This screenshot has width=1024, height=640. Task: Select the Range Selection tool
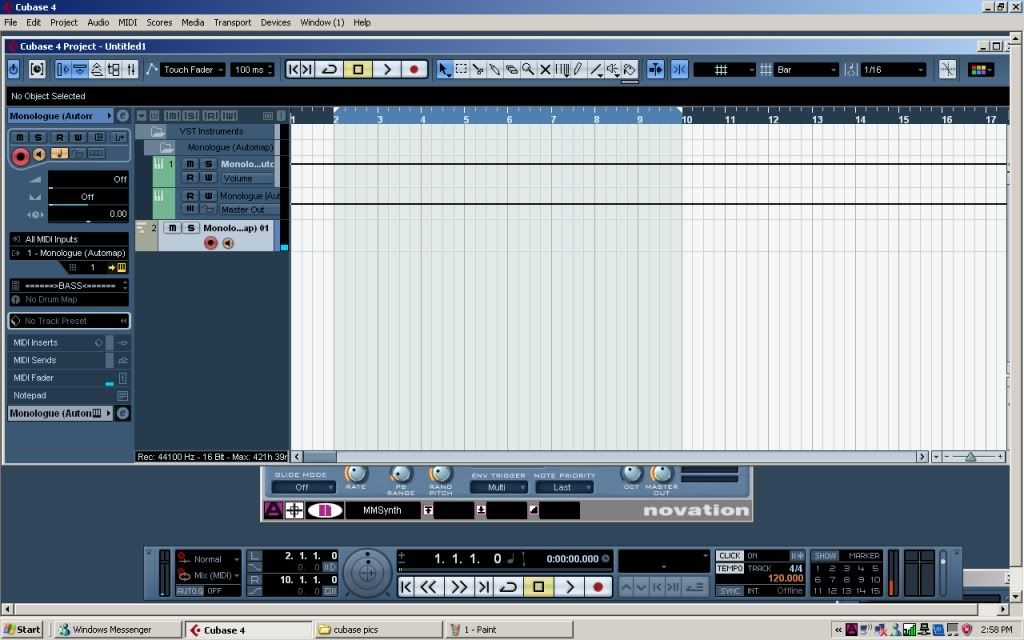point(462,69)
